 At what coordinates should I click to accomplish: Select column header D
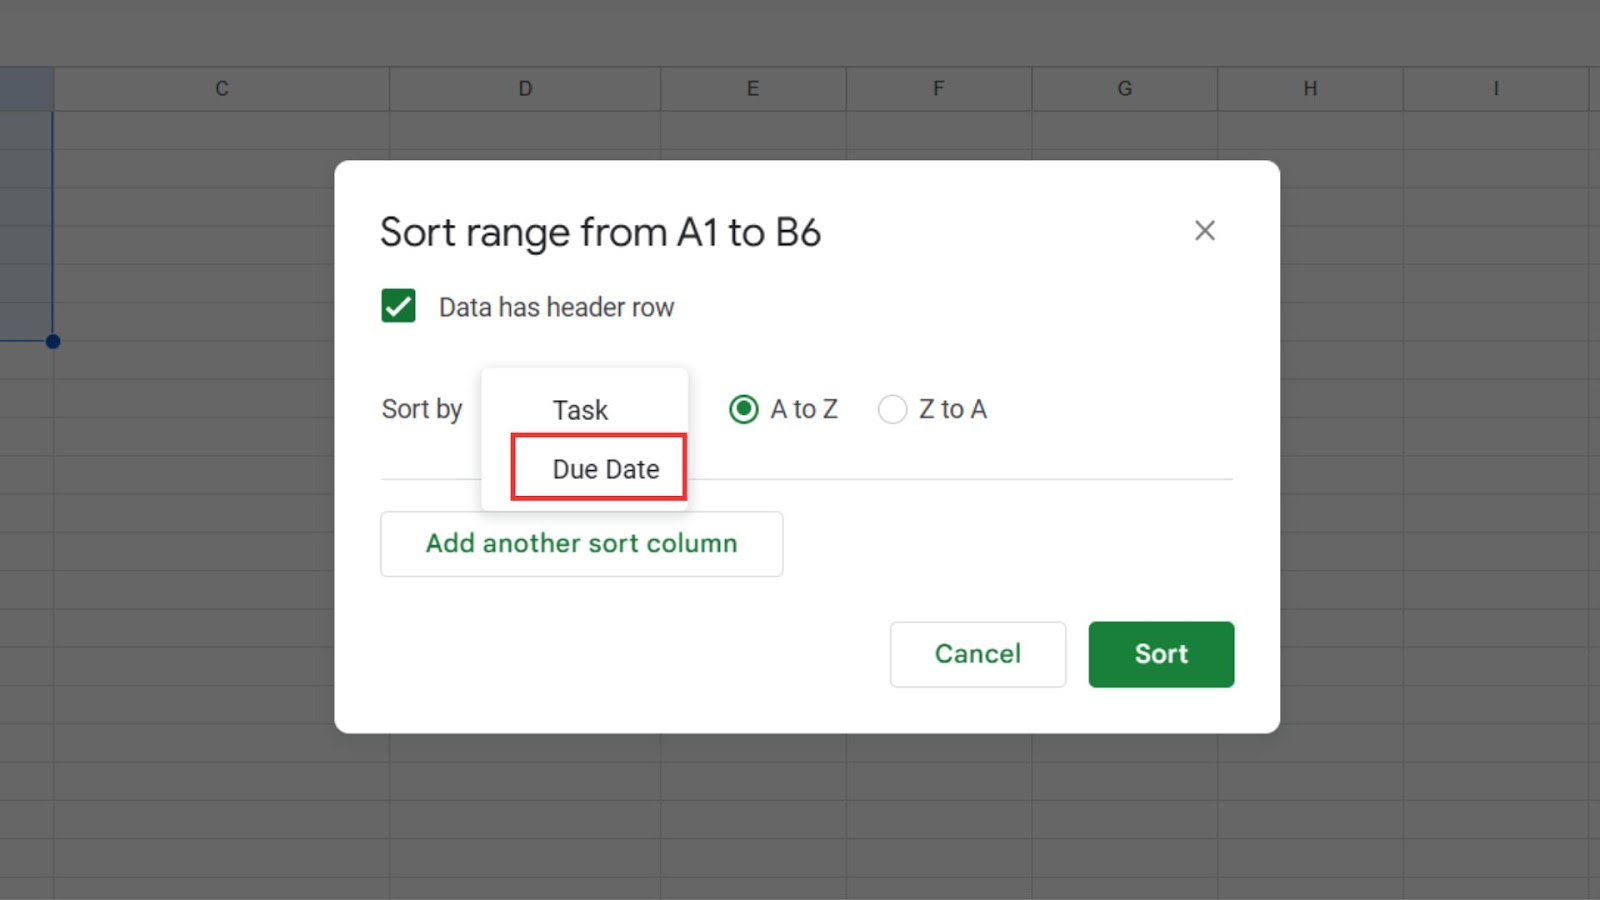524,88
